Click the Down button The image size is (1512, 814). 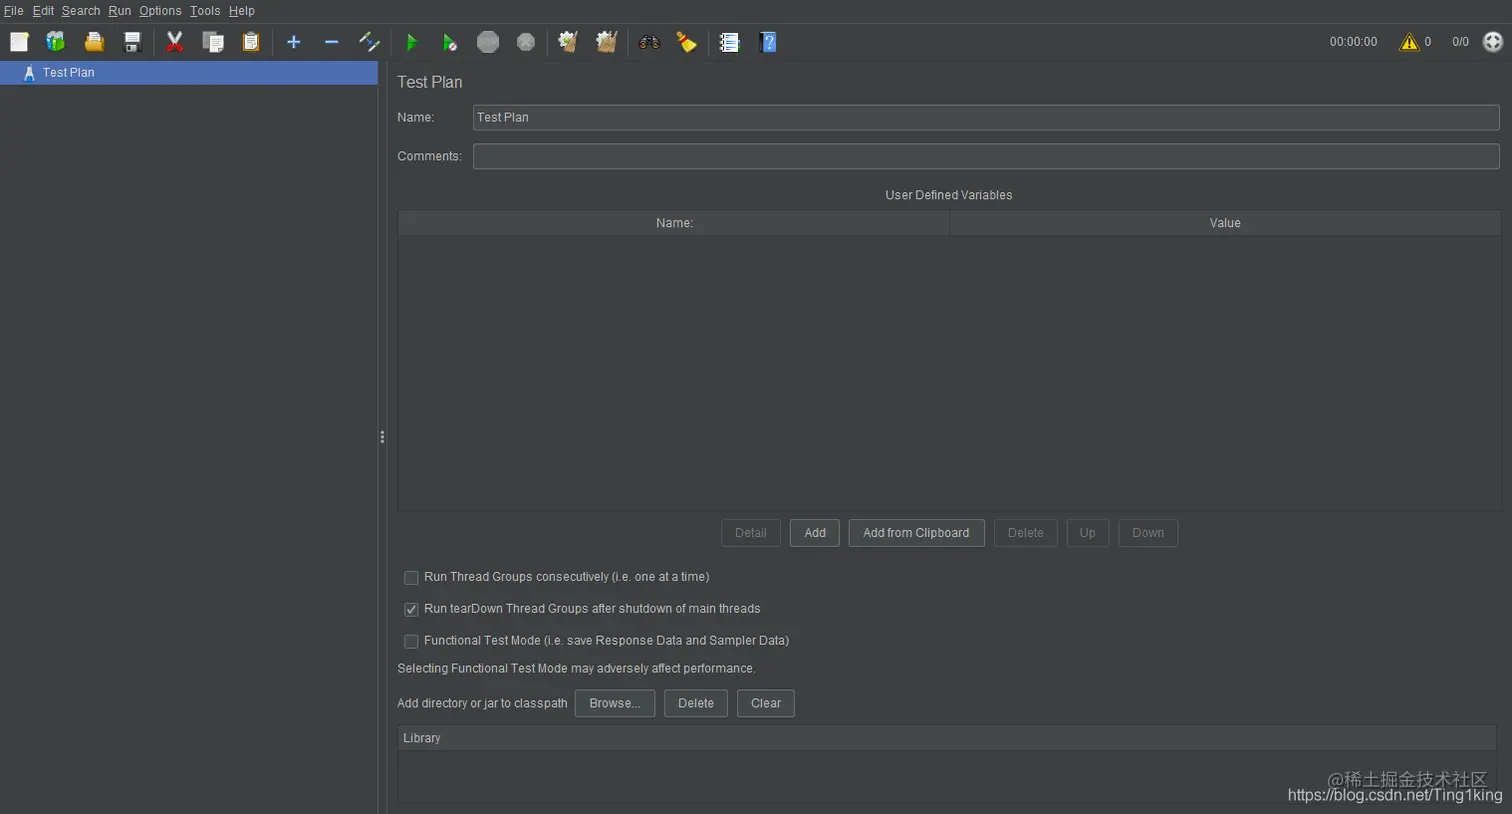coord(1148,533)
